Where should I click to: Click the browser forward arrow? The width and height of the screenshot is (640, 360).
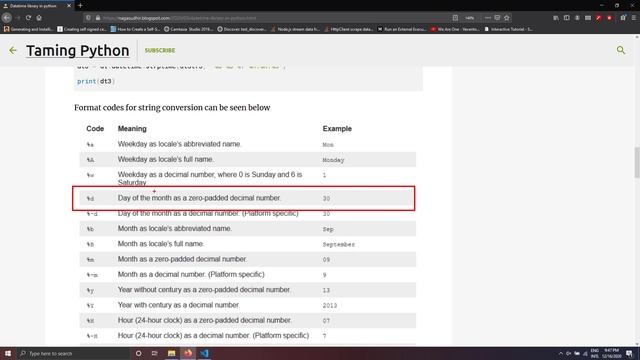click(x=18, y=18)
